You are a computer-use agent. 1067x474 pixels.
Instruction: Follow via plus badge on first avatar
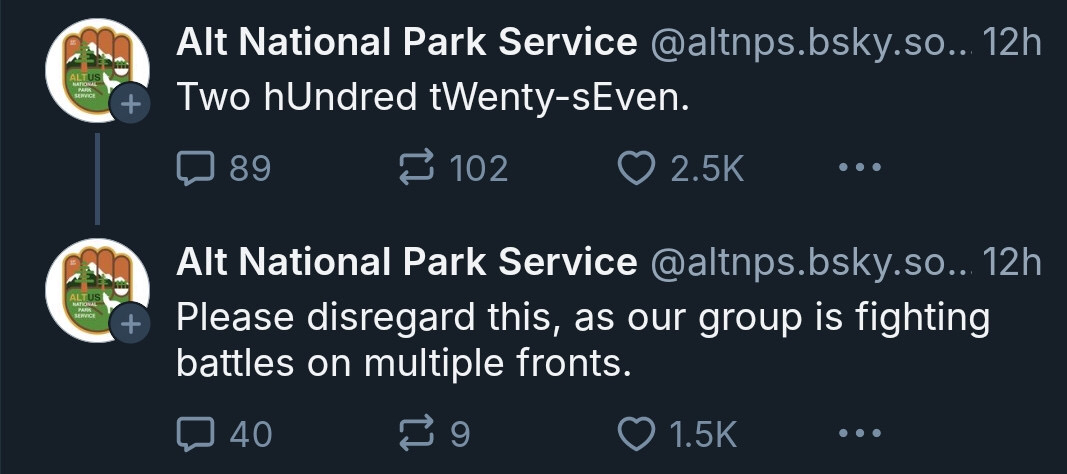(x=129, y=105)
